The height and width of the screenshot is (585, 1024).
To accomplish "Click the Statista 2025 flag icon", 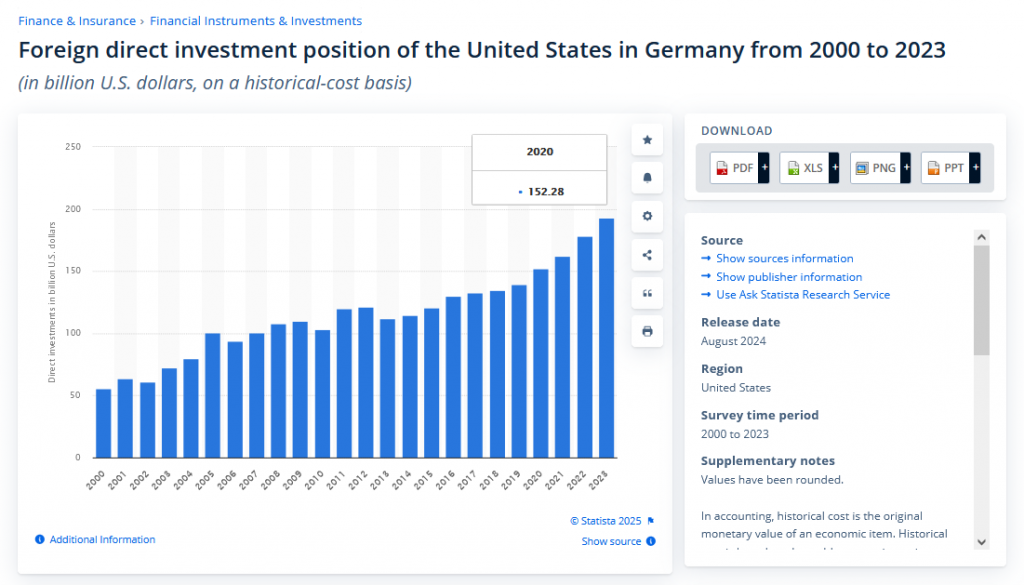I will tap(651, 521).
